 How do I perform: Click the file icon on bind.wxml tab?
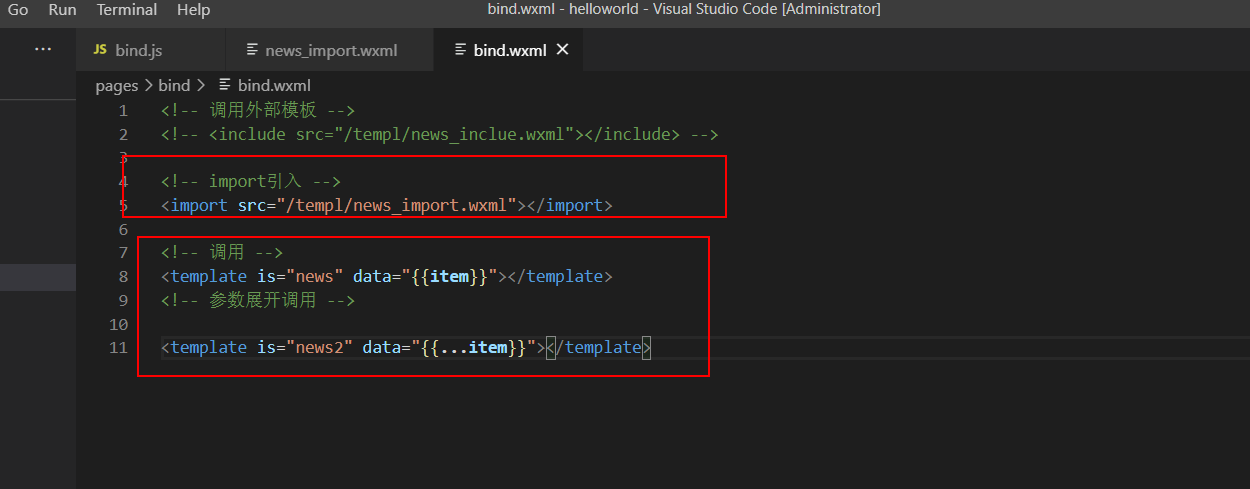pos(460,50)
